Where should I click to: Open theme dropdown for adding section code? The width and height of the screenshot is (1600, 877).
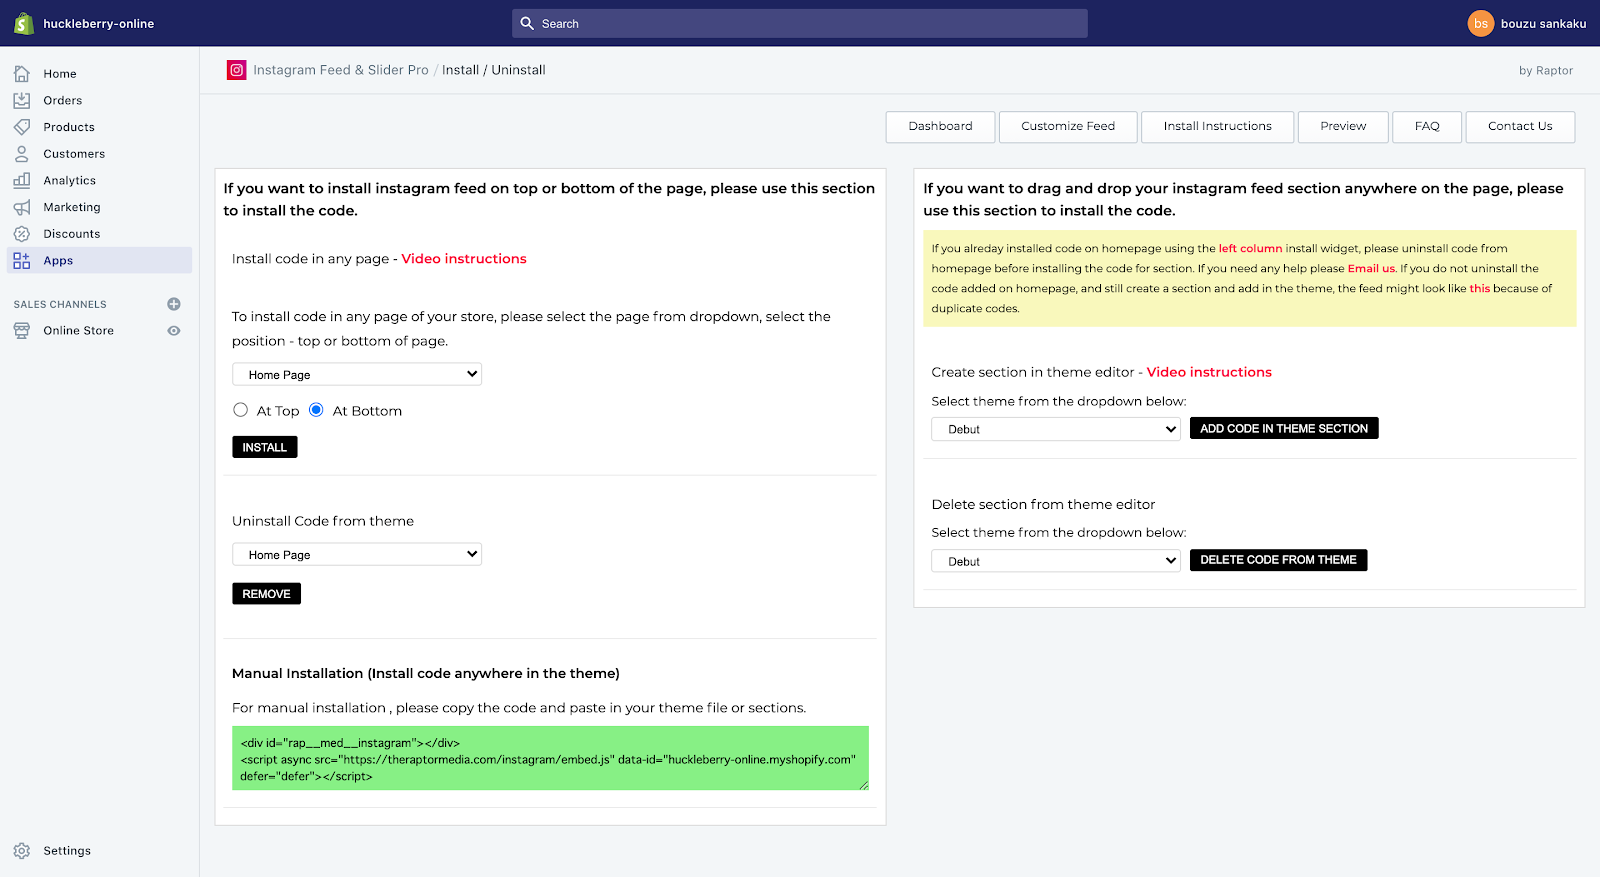pos(1056,429)
